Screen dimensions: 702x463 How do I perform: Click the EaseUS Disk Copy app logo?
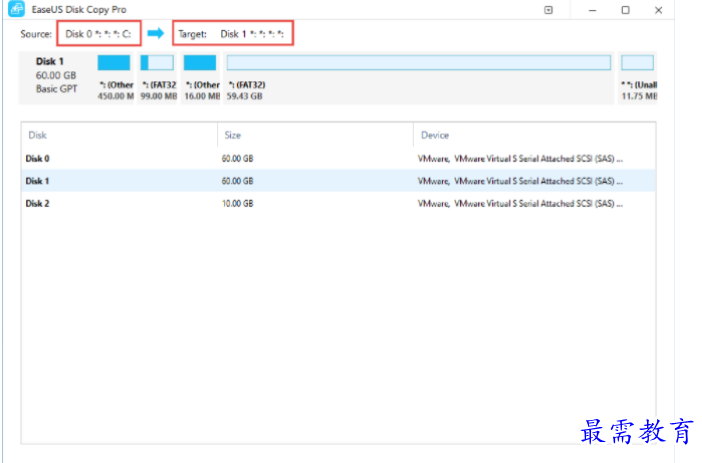tap(17, 9)
